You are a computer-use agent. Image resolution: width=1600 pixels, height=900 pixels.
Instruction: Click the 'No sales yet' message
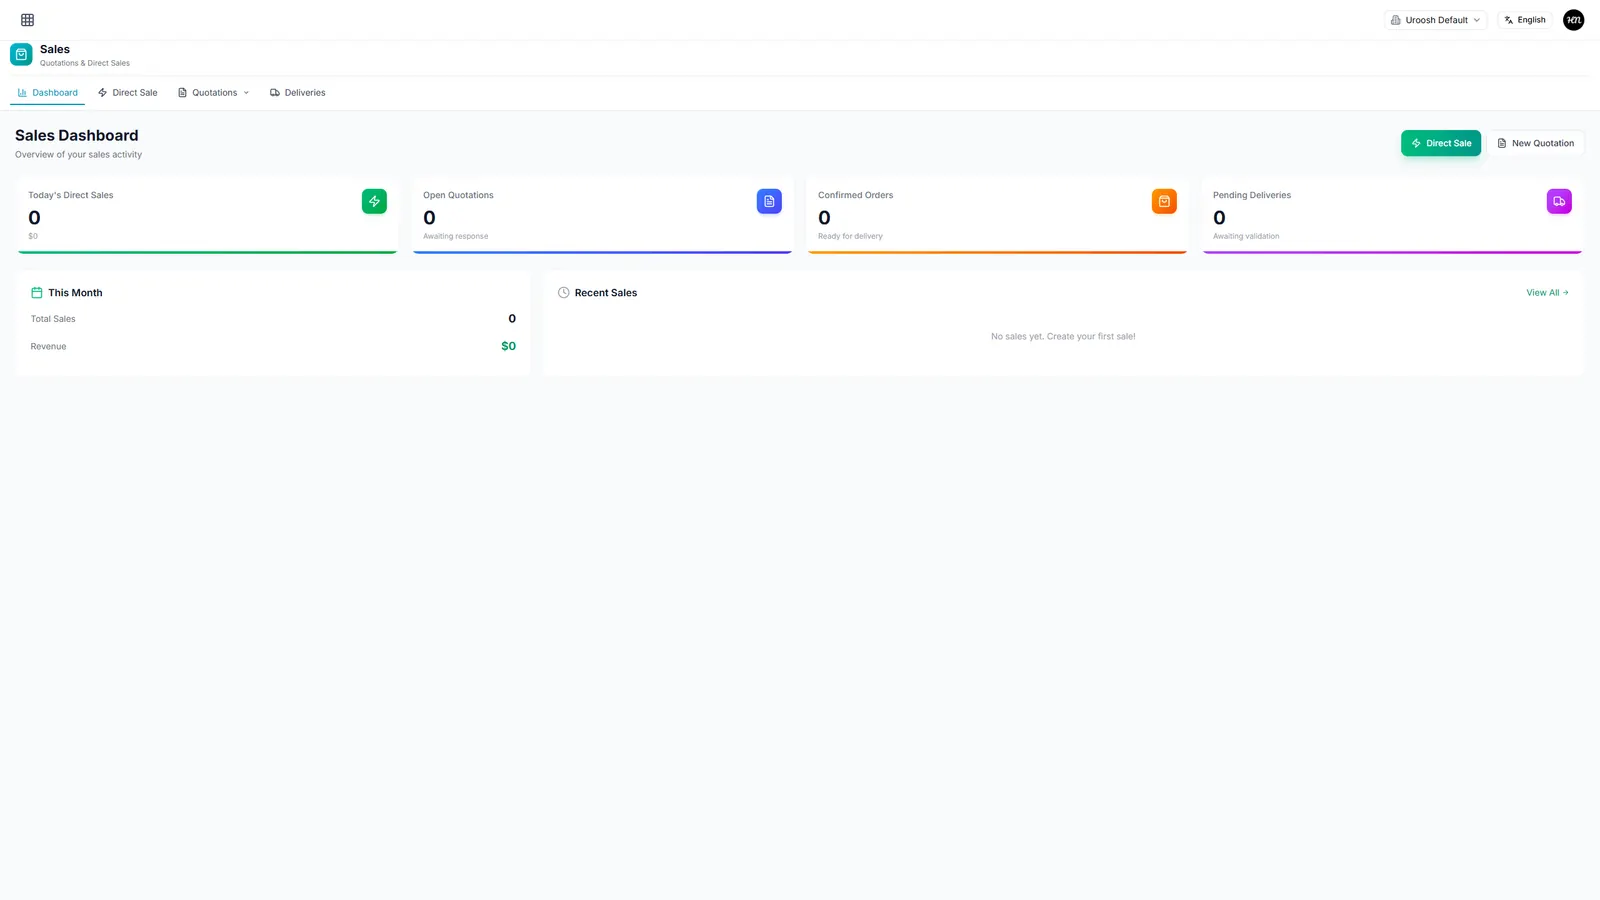tap(1063, 337)
